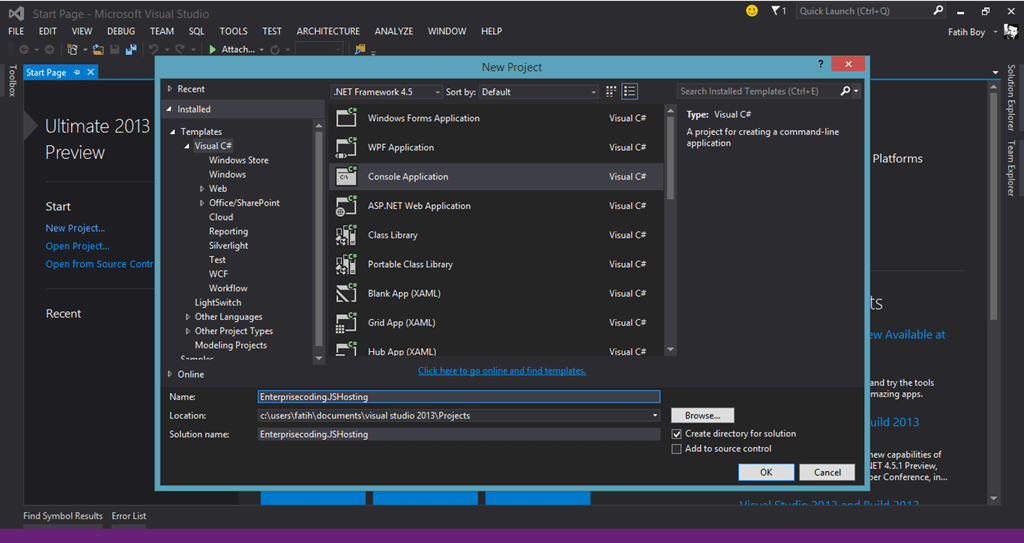Viewport: 1024px width, 543px height.
Task: Click the Windows Forms Application template icon
Action: coord(346,118)
